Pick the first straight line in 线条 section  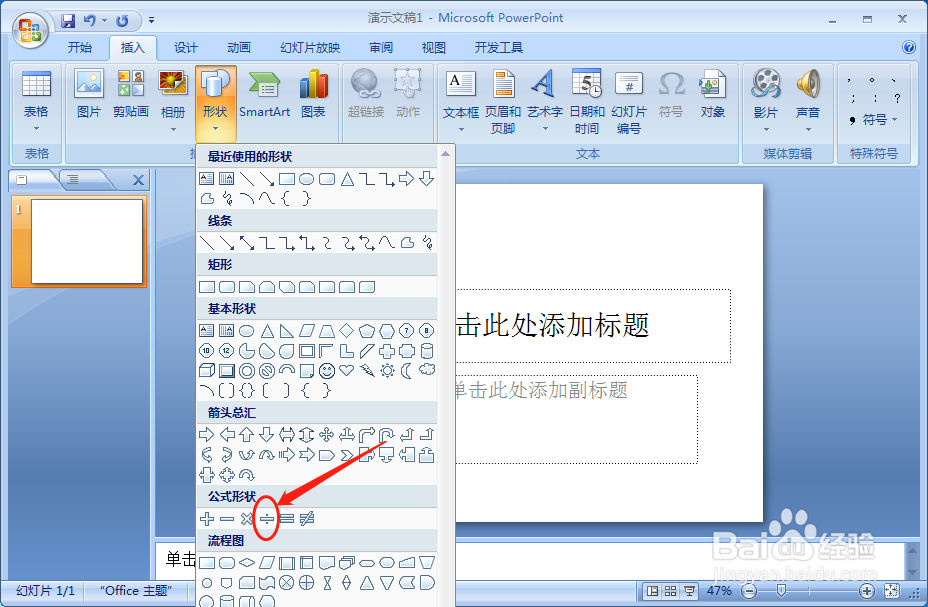pyautogui.click(x=207, y=243)
